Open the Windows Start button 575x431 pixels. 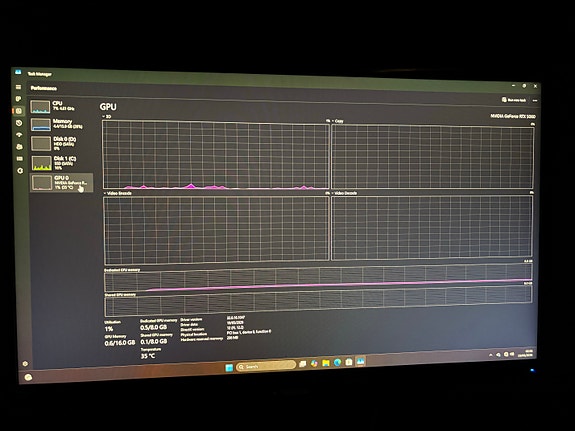click(x=229, y=367)
